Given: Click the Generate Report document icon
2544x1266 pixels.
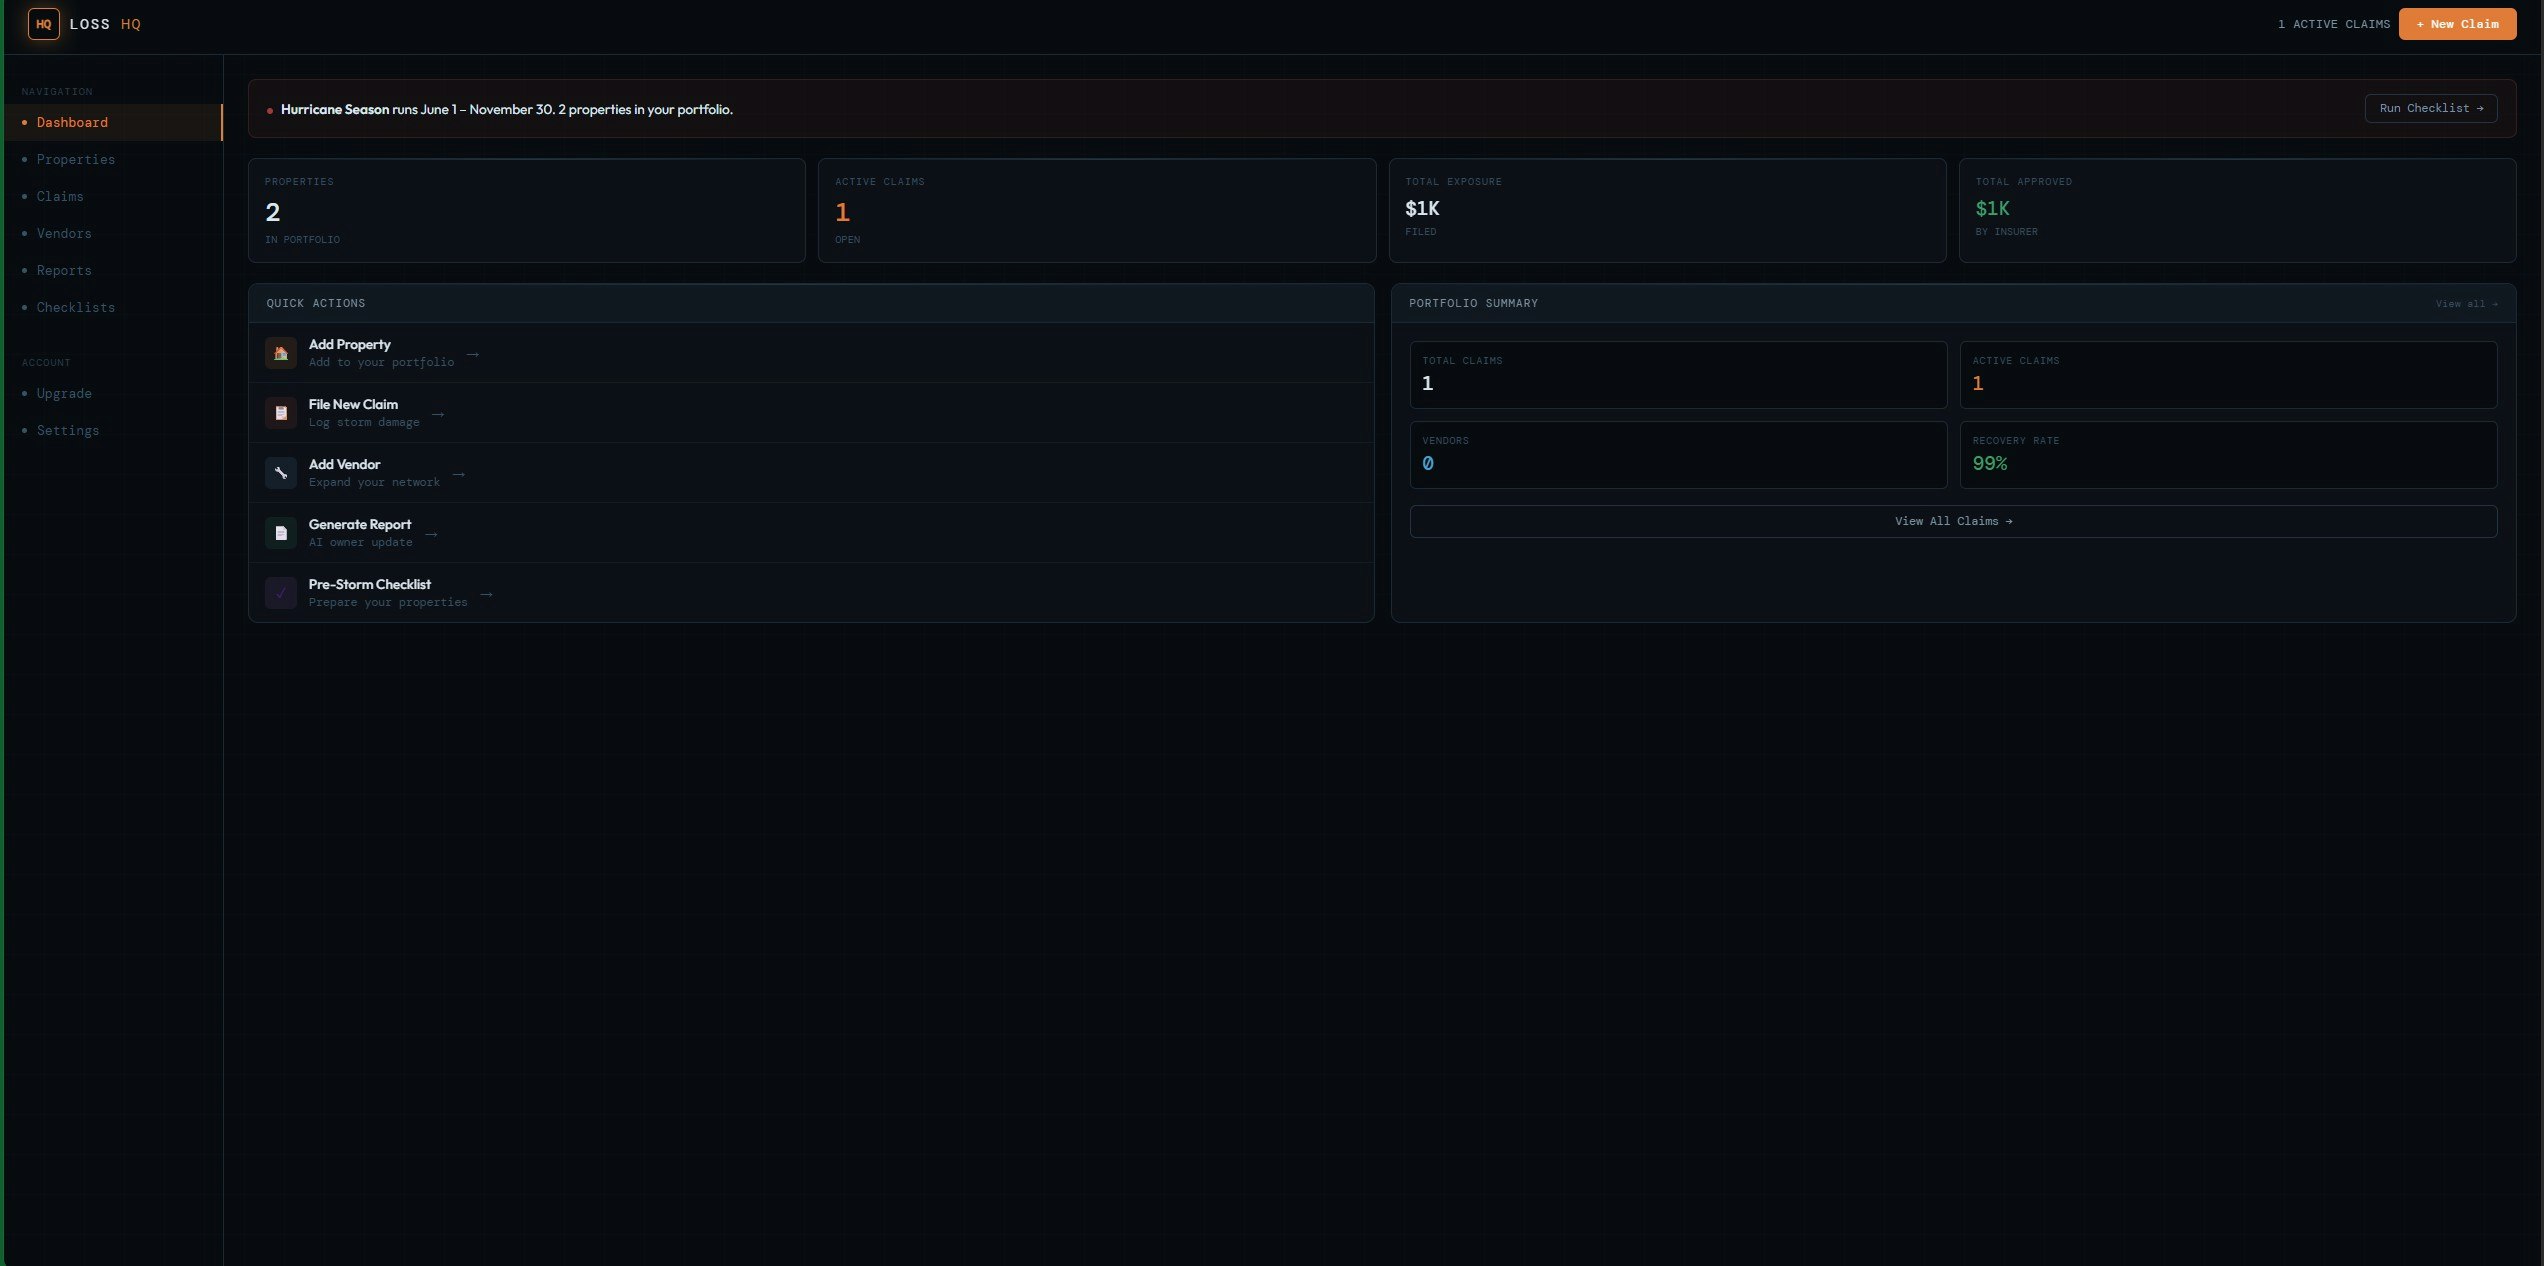Looking at the screenshot, I should (x=281, y=533).
